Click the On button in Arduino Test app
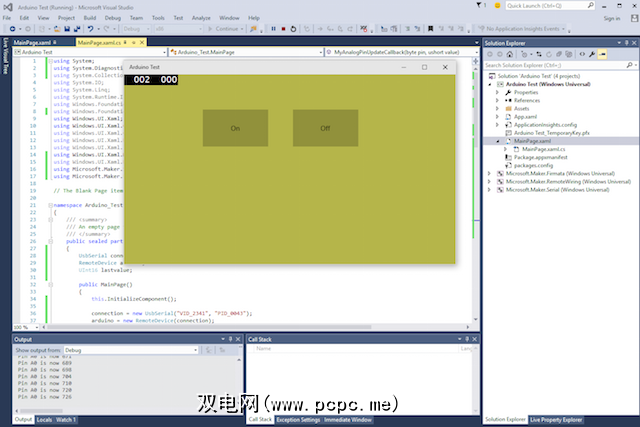 (235, 128)
